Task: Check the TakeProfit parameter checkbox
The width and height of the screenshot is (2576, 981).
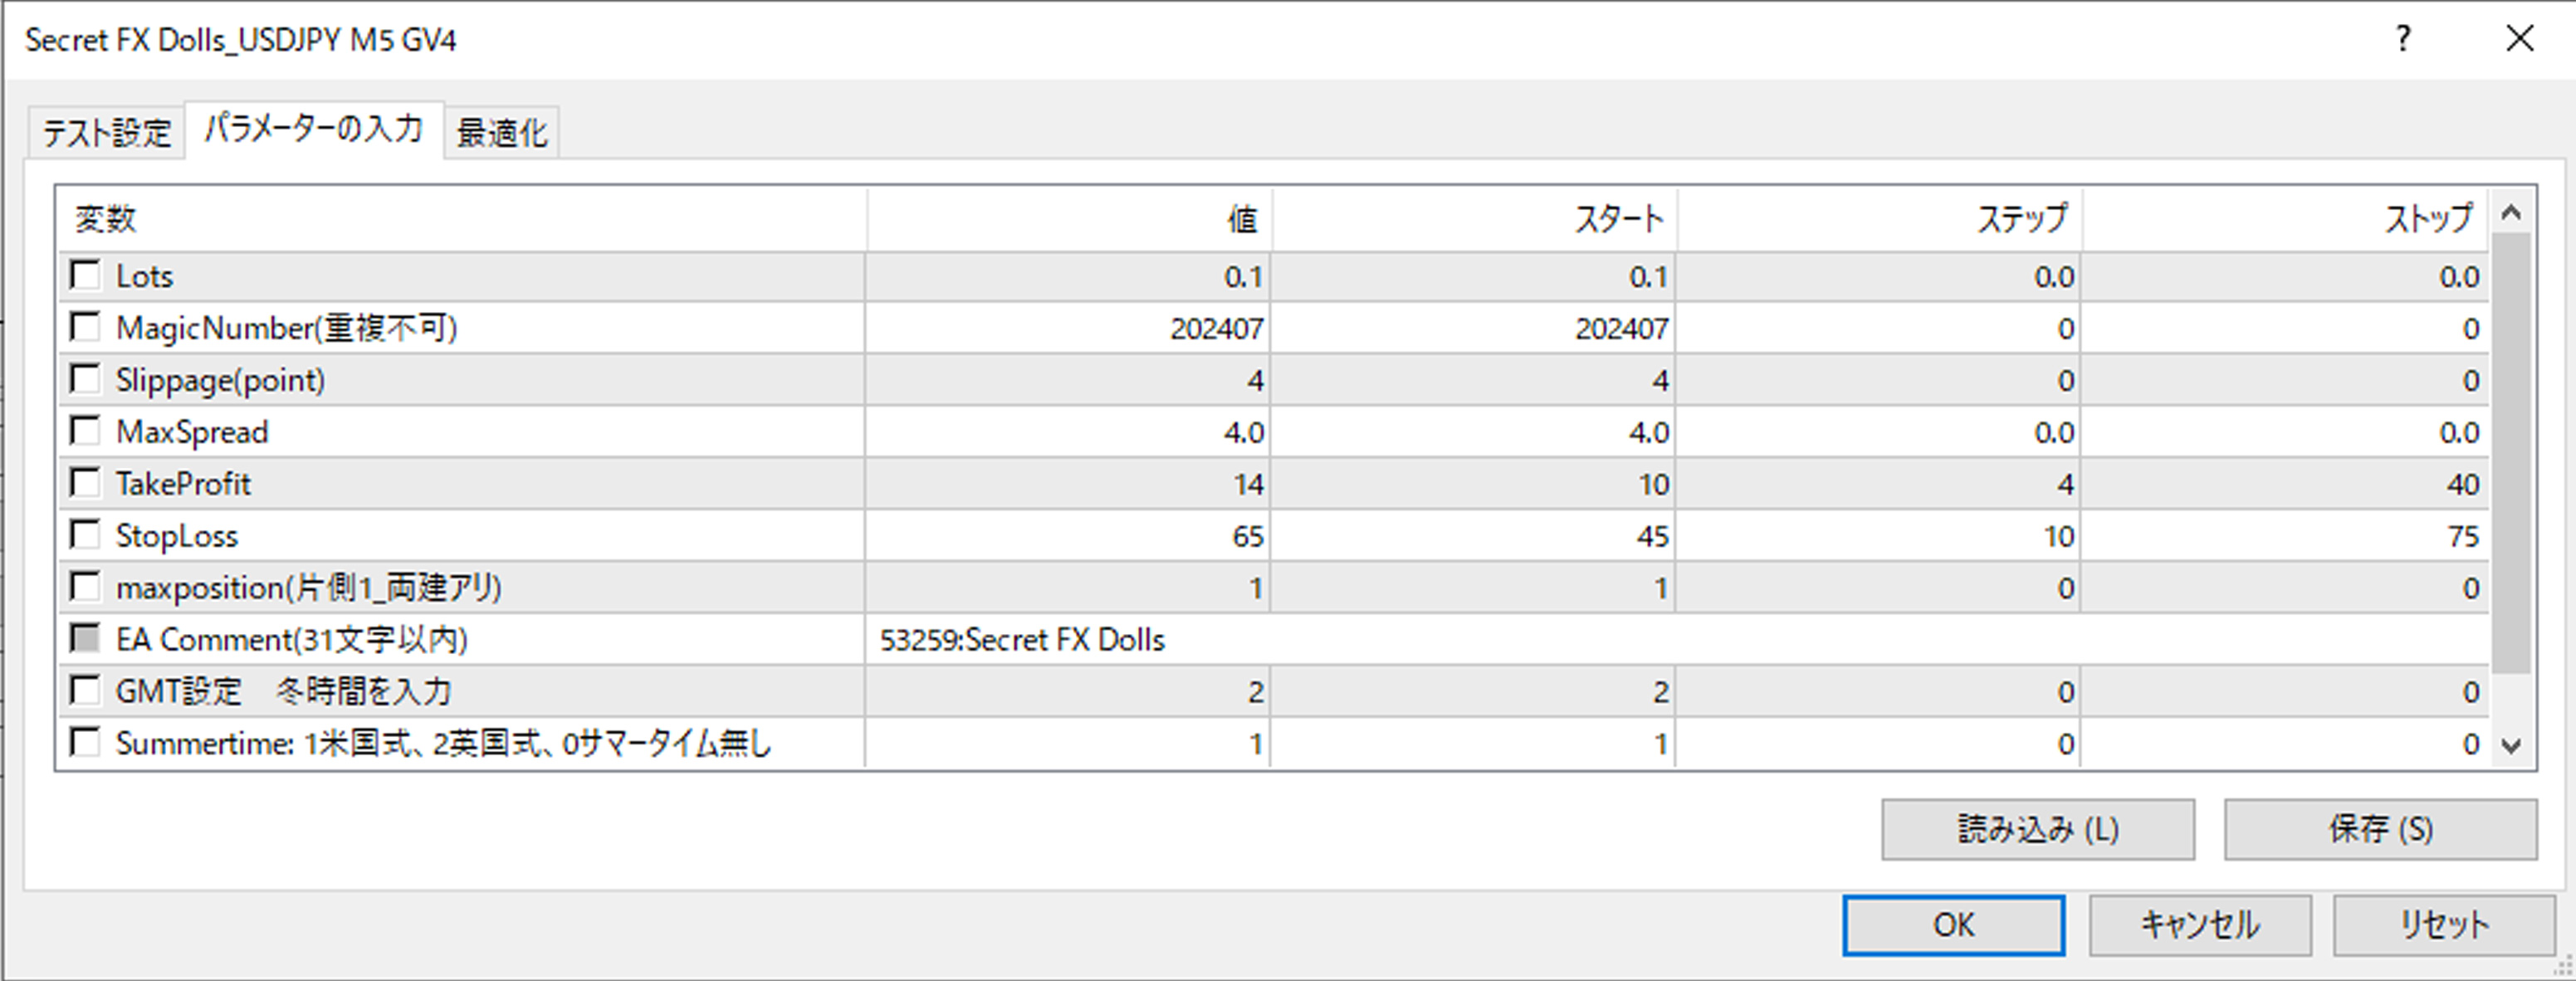Action: (x=86, y=483)
